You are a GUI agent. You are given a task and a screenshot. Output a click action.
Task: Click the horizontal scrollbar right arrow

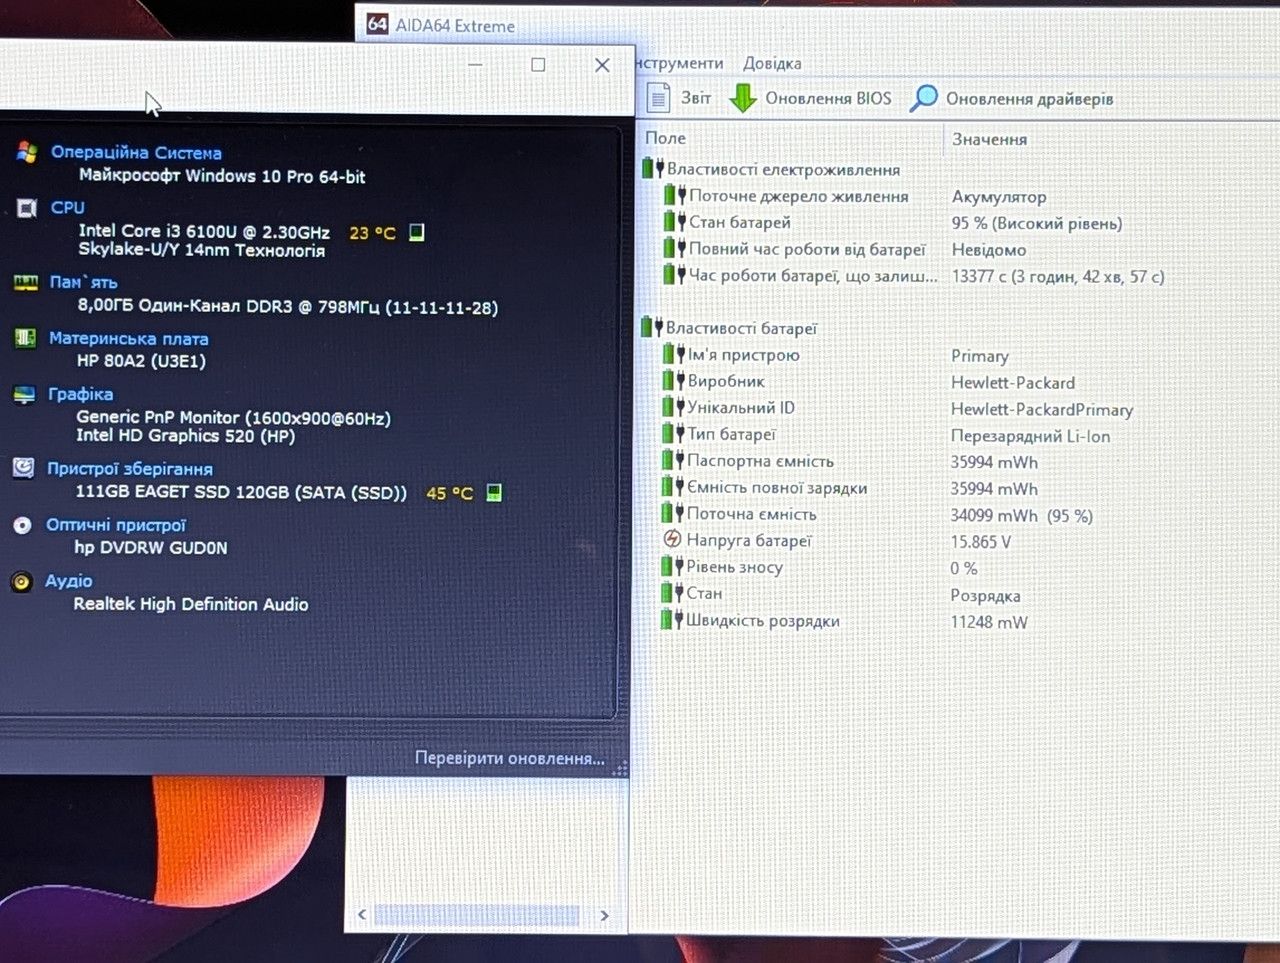tap(604, 915)
